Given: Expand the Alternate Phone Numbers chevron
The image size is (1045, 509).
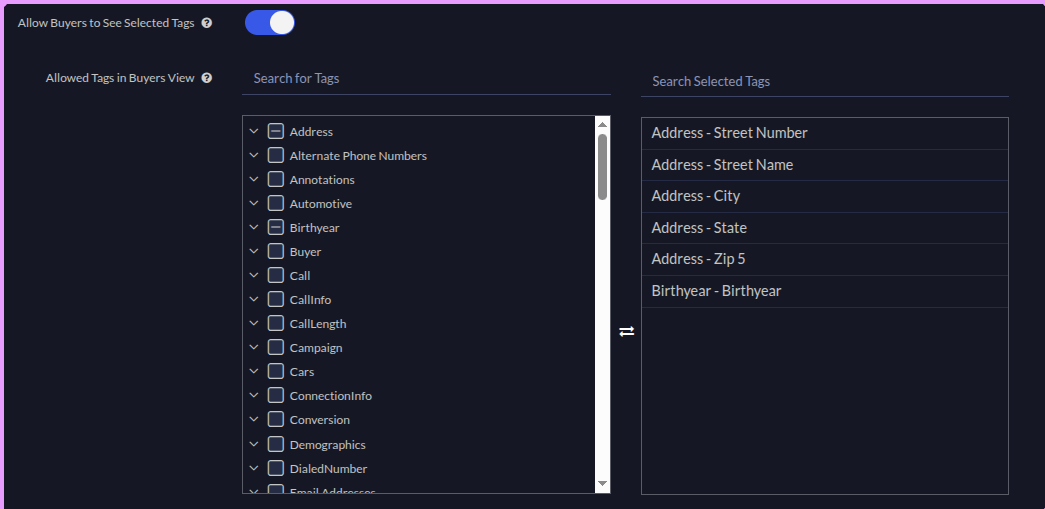Looking at the screenshot, I should click(x=253, y=155).
